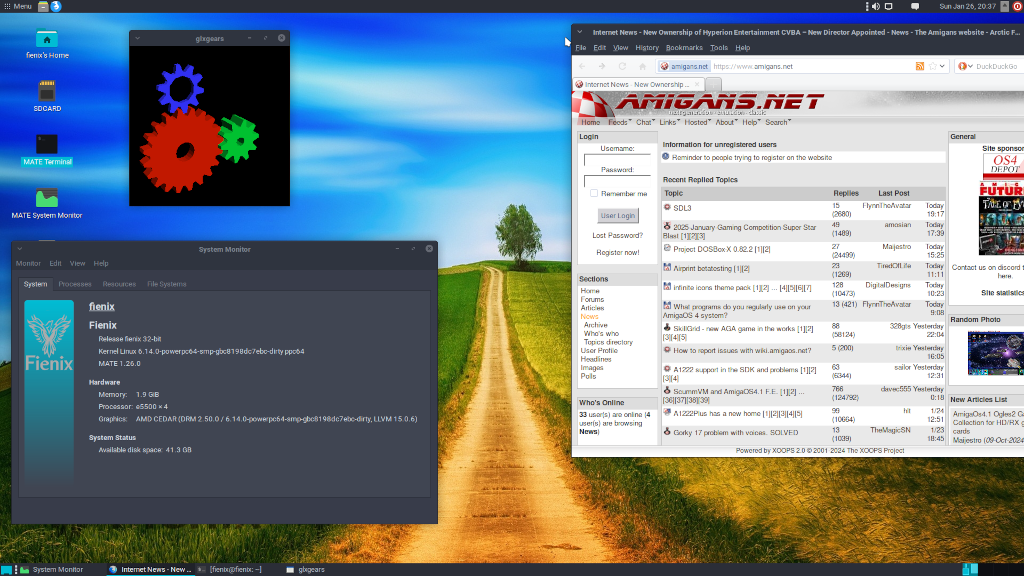Open the volume control in system tray
The height and width of the screenshot is (576, 1024).
click(x=876, y=7)
